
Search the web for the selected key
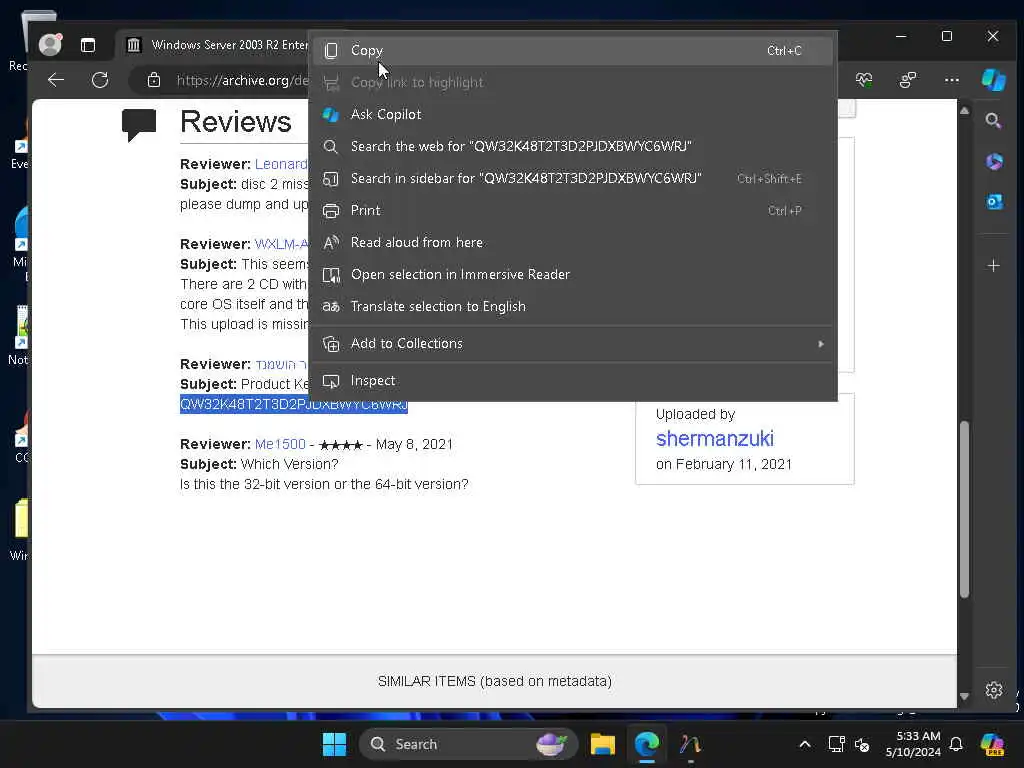[573, 146]
